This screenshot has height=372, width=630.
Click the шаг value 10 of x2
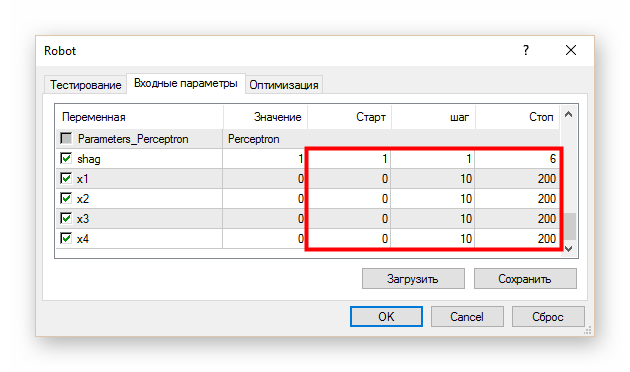point(466,199)
